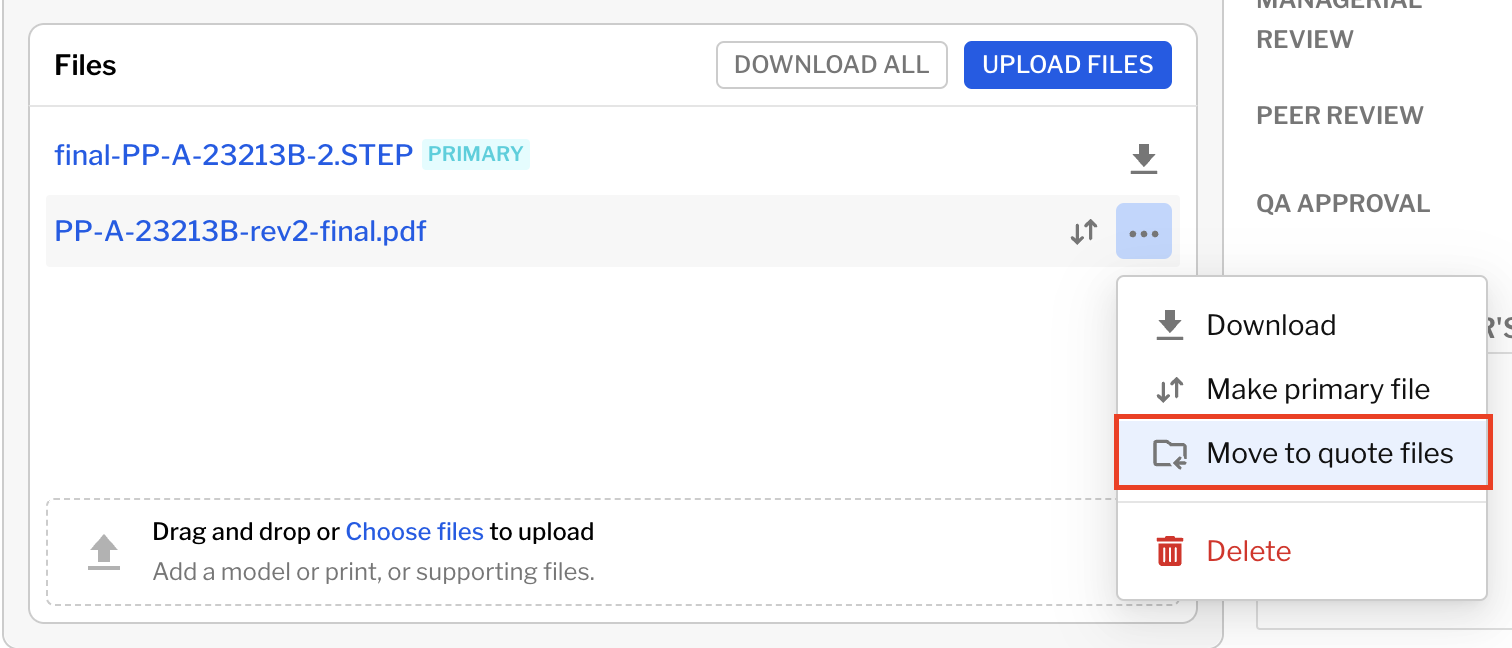The image size is (1512, 648).
Task: Click the DOWNLOAD ALL button
Action: pos(831,64)
